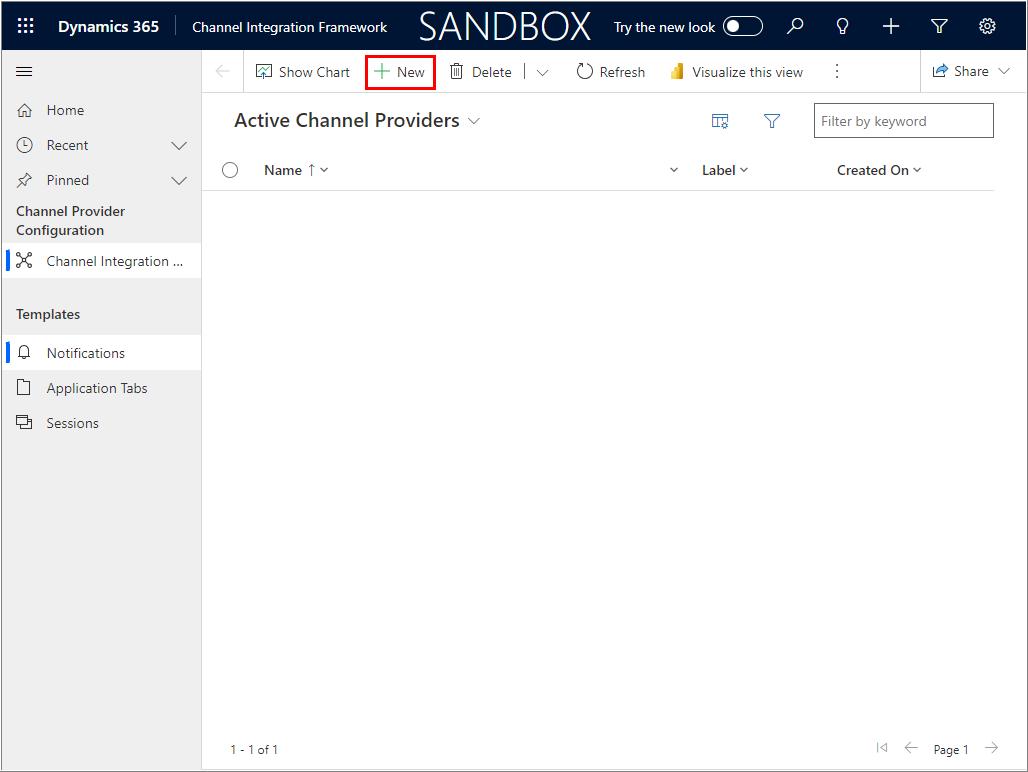
Task: Open the funnel filter icon in top bar
Action: 938,26
